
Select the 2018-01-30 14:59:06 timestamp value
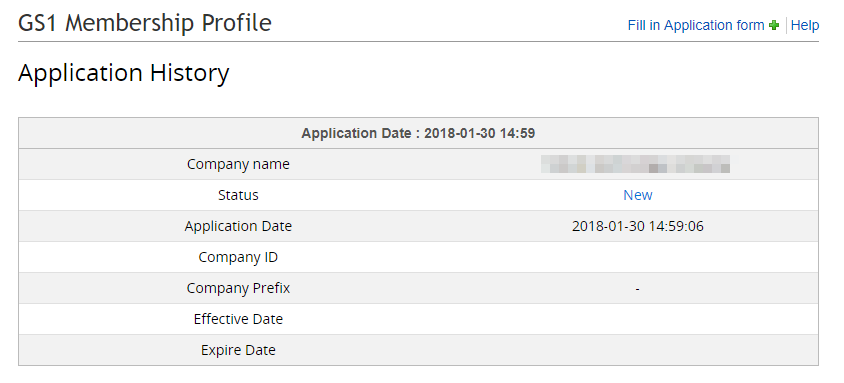pyautogui.click(x=638, y=226)
